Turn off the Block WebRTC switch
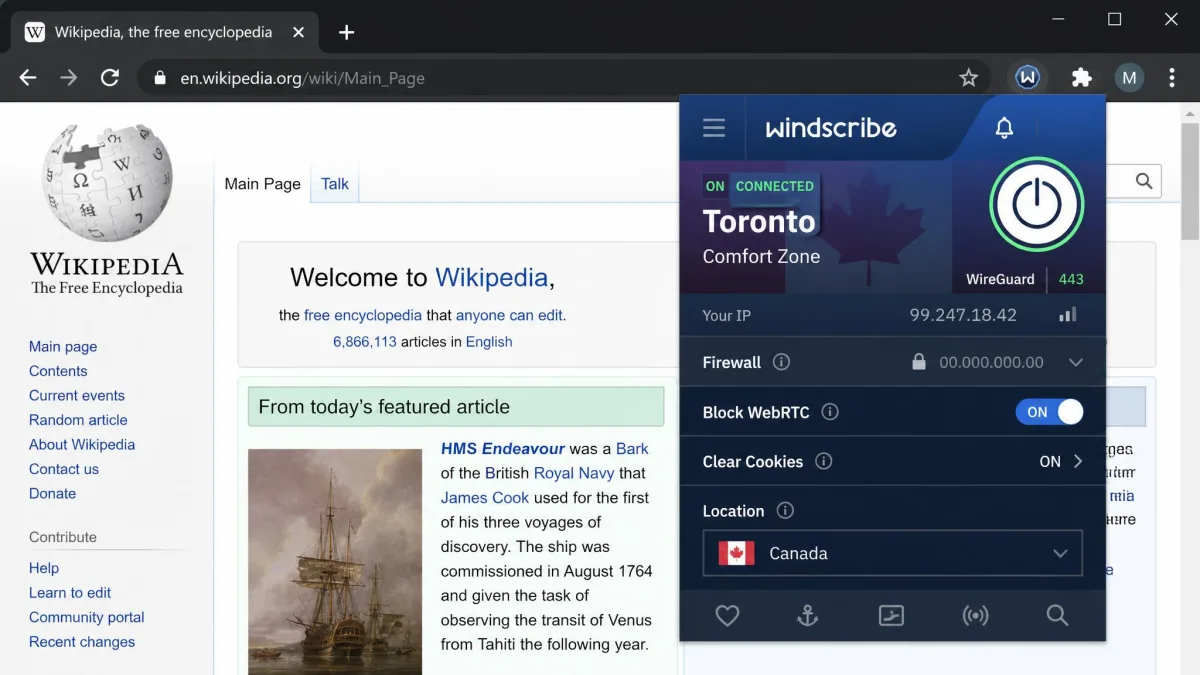 pos(1049,412)
